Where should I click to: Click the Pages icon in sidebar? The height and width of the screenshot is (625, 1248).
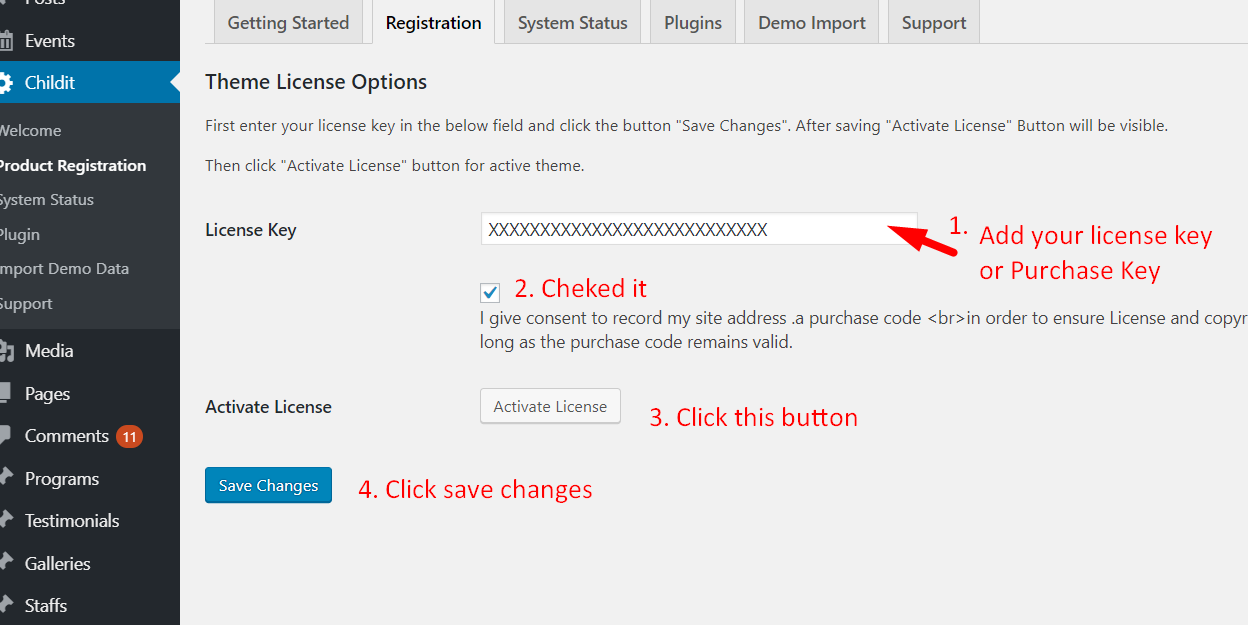6,394
